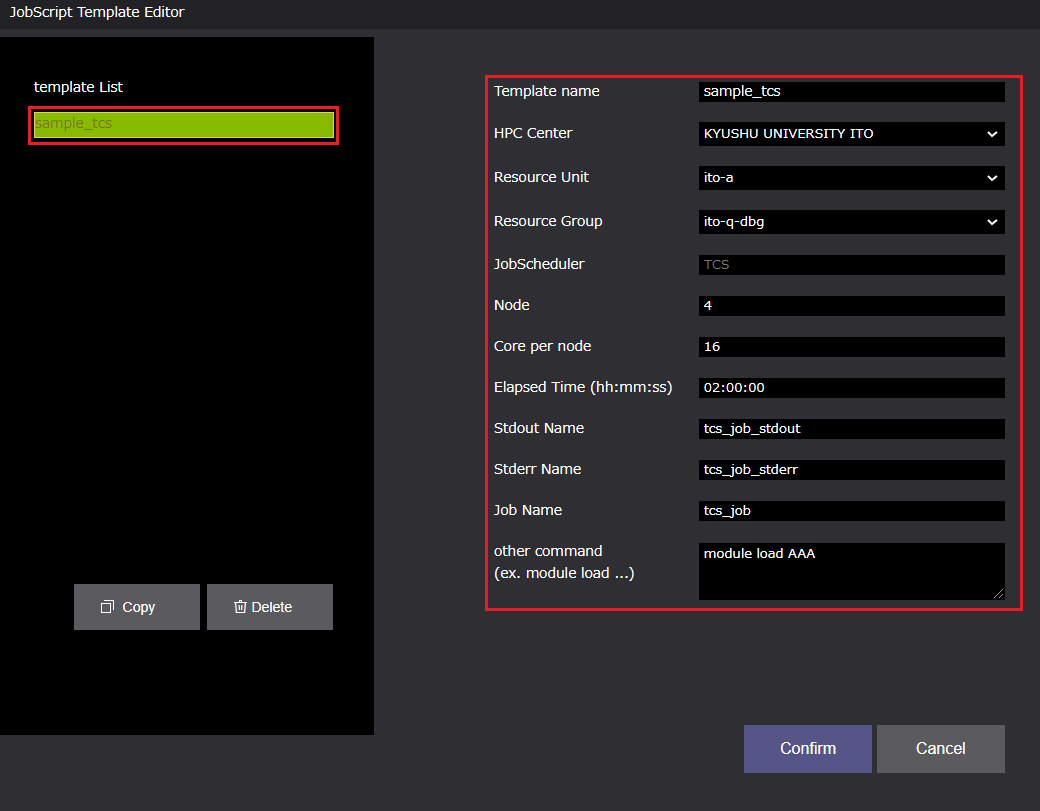Click inside the other command textarea
1040x811 pixels.
pyautogui.click(x=851, y=572)
